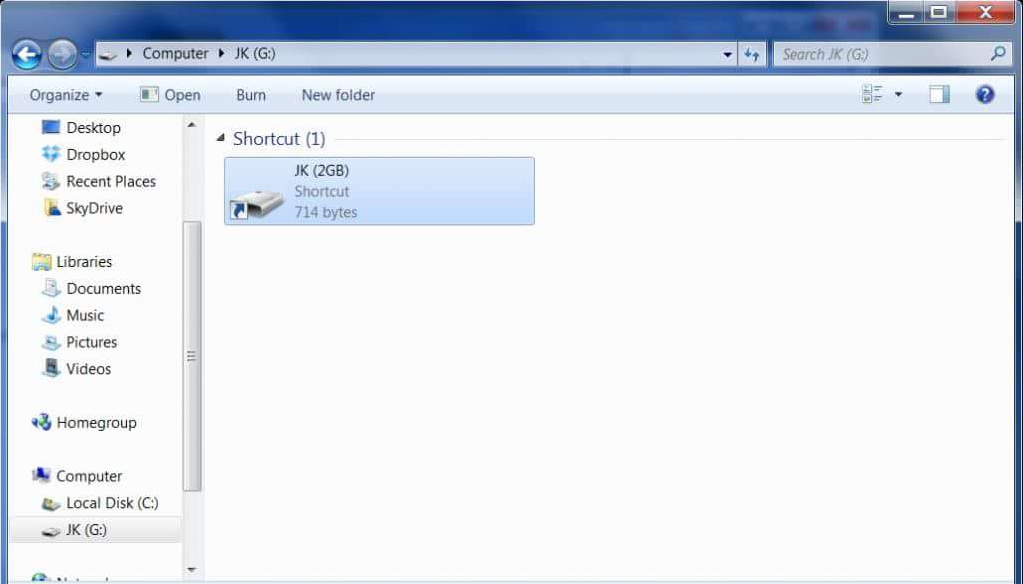Select the JK (G:) breadcrumb segment
The height and width of the screenshot is (584, 1023).
coord(254,54)
